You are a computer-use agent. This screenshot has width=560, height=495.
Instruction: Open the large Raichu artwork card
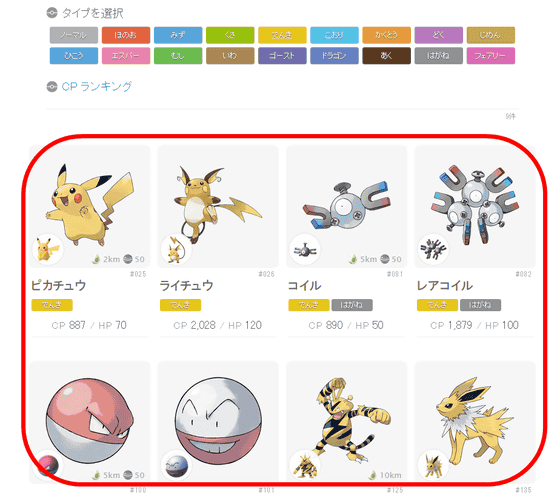click(x=218, y=206)
